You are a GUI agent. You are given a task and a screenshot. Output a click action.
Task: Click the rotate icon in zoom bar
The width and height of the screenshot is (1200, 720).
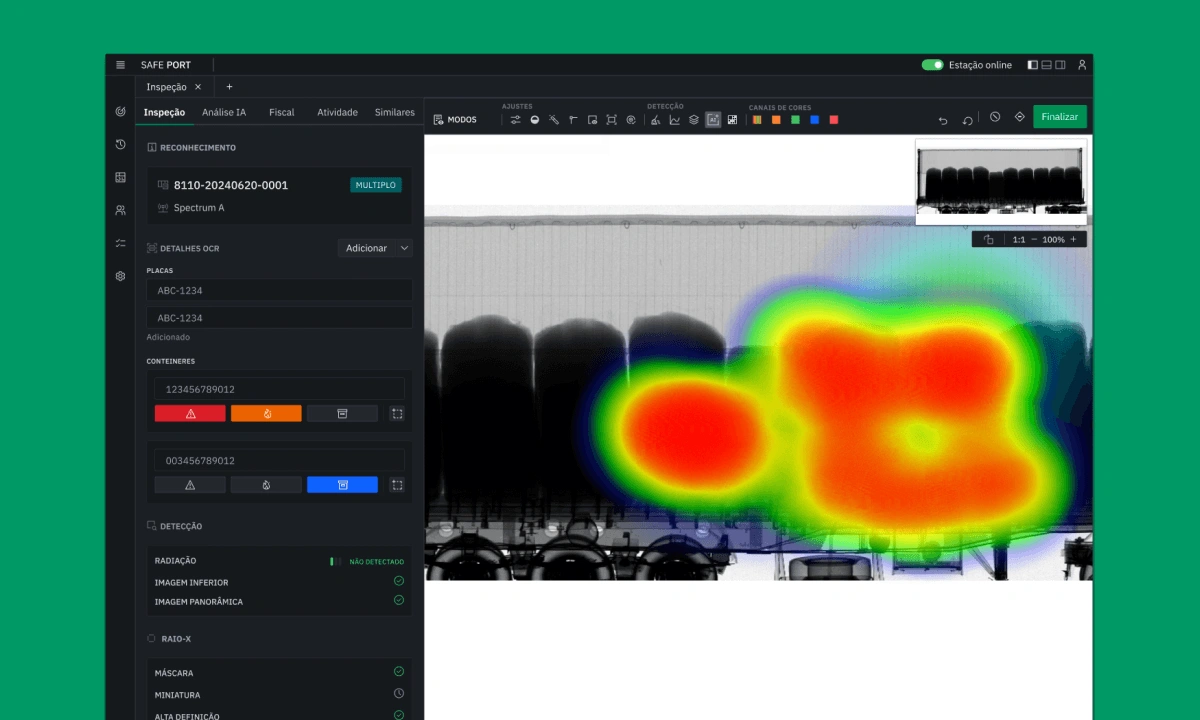click(988, 240)
